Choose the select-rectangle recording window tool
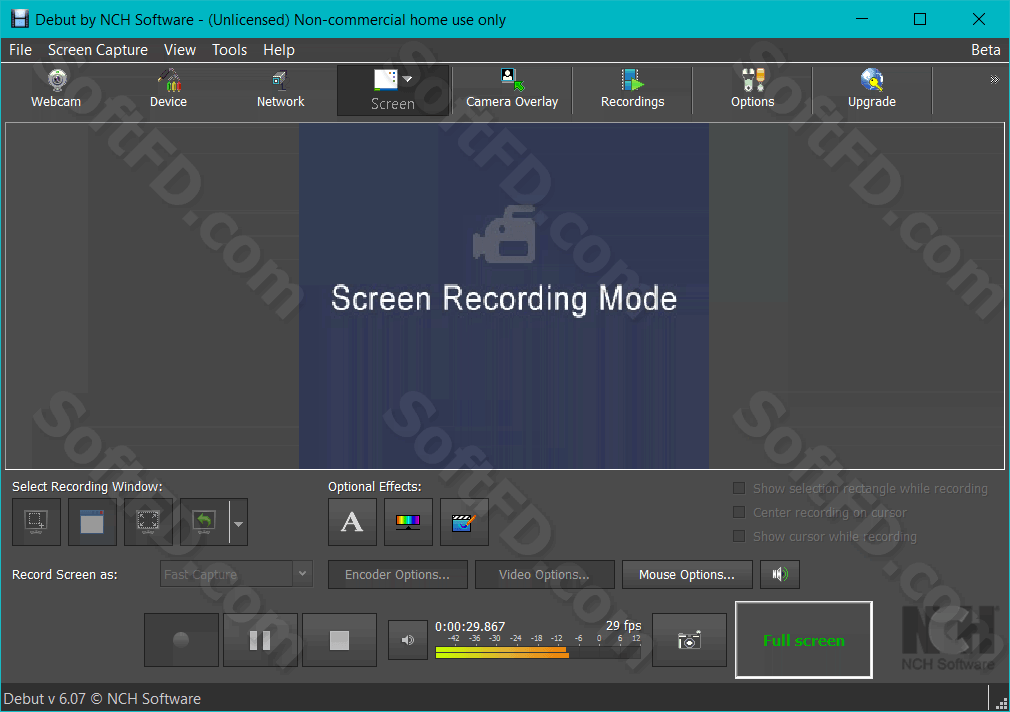The height and width of the screenshot is (712, 1010). 36,522
